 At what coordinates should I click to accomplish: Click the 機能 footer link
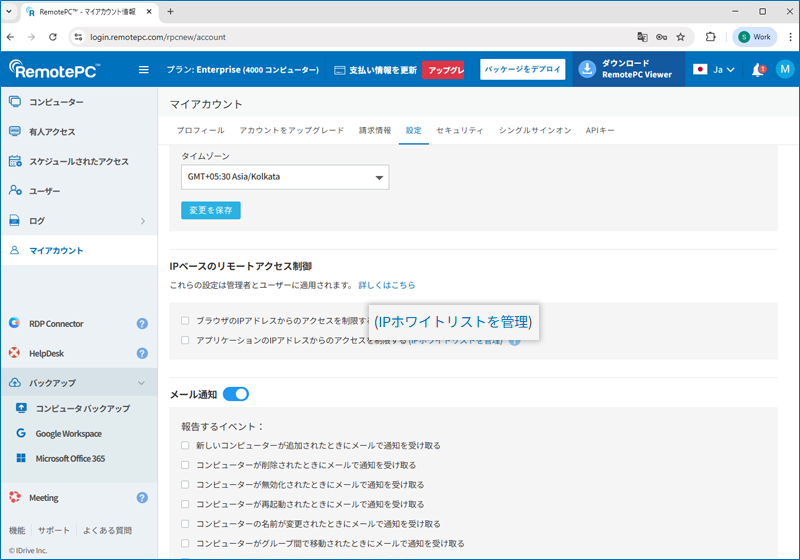point(17,530)
